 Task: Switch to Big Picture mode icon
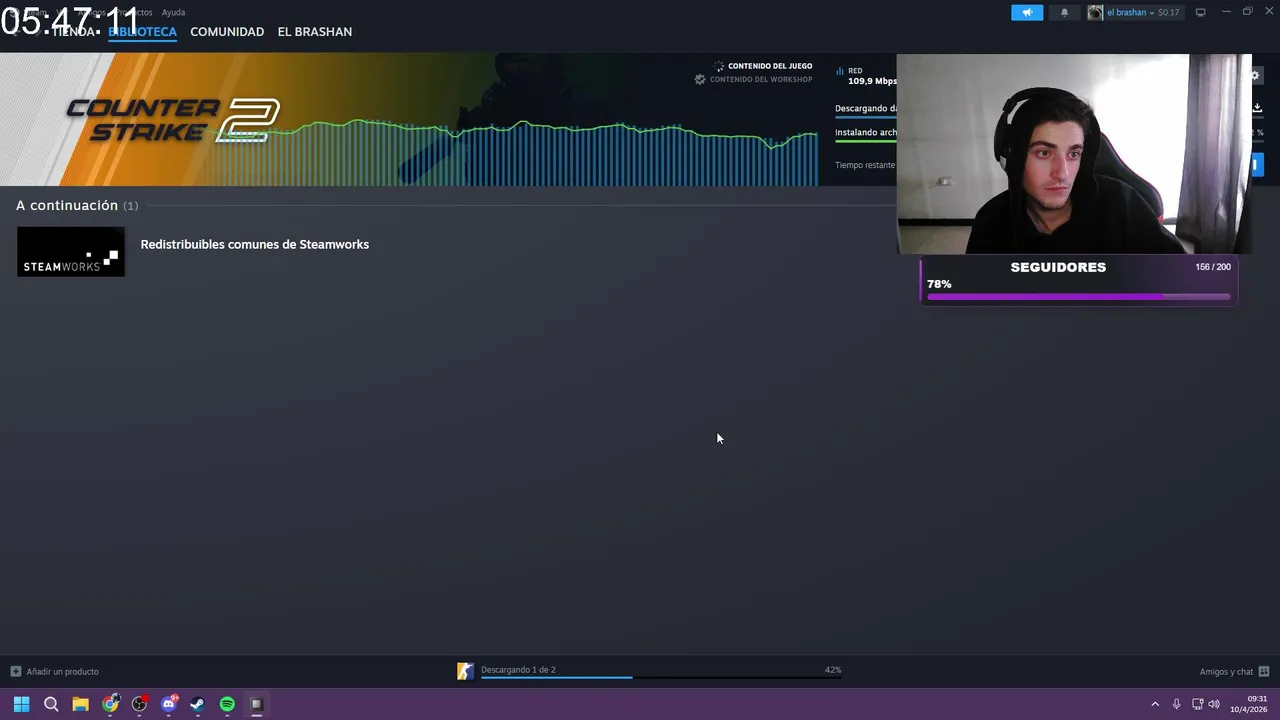point(1201,13)
